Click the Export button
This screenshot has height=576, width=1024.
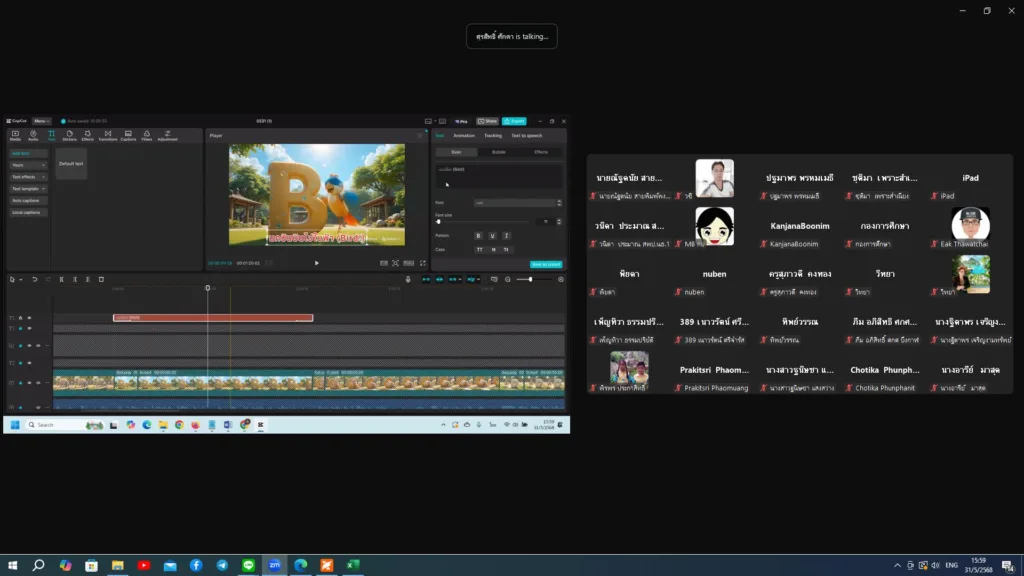[514, 121]
